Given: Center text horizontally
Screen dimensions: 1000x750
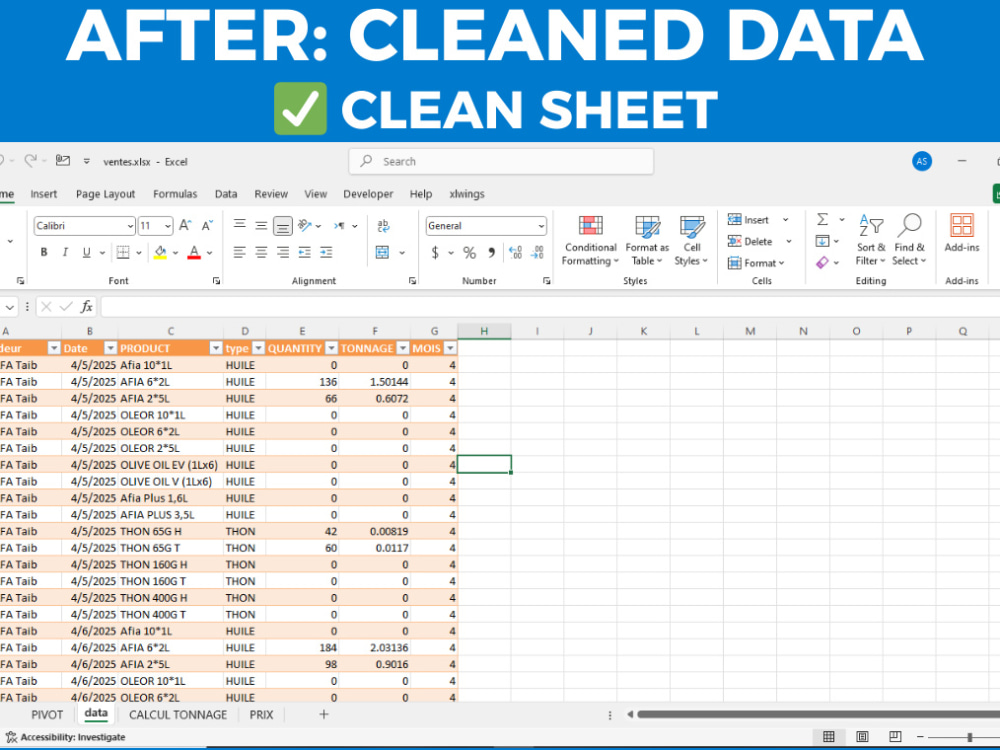Looking at the screenshot, I should tap(261, 253).
